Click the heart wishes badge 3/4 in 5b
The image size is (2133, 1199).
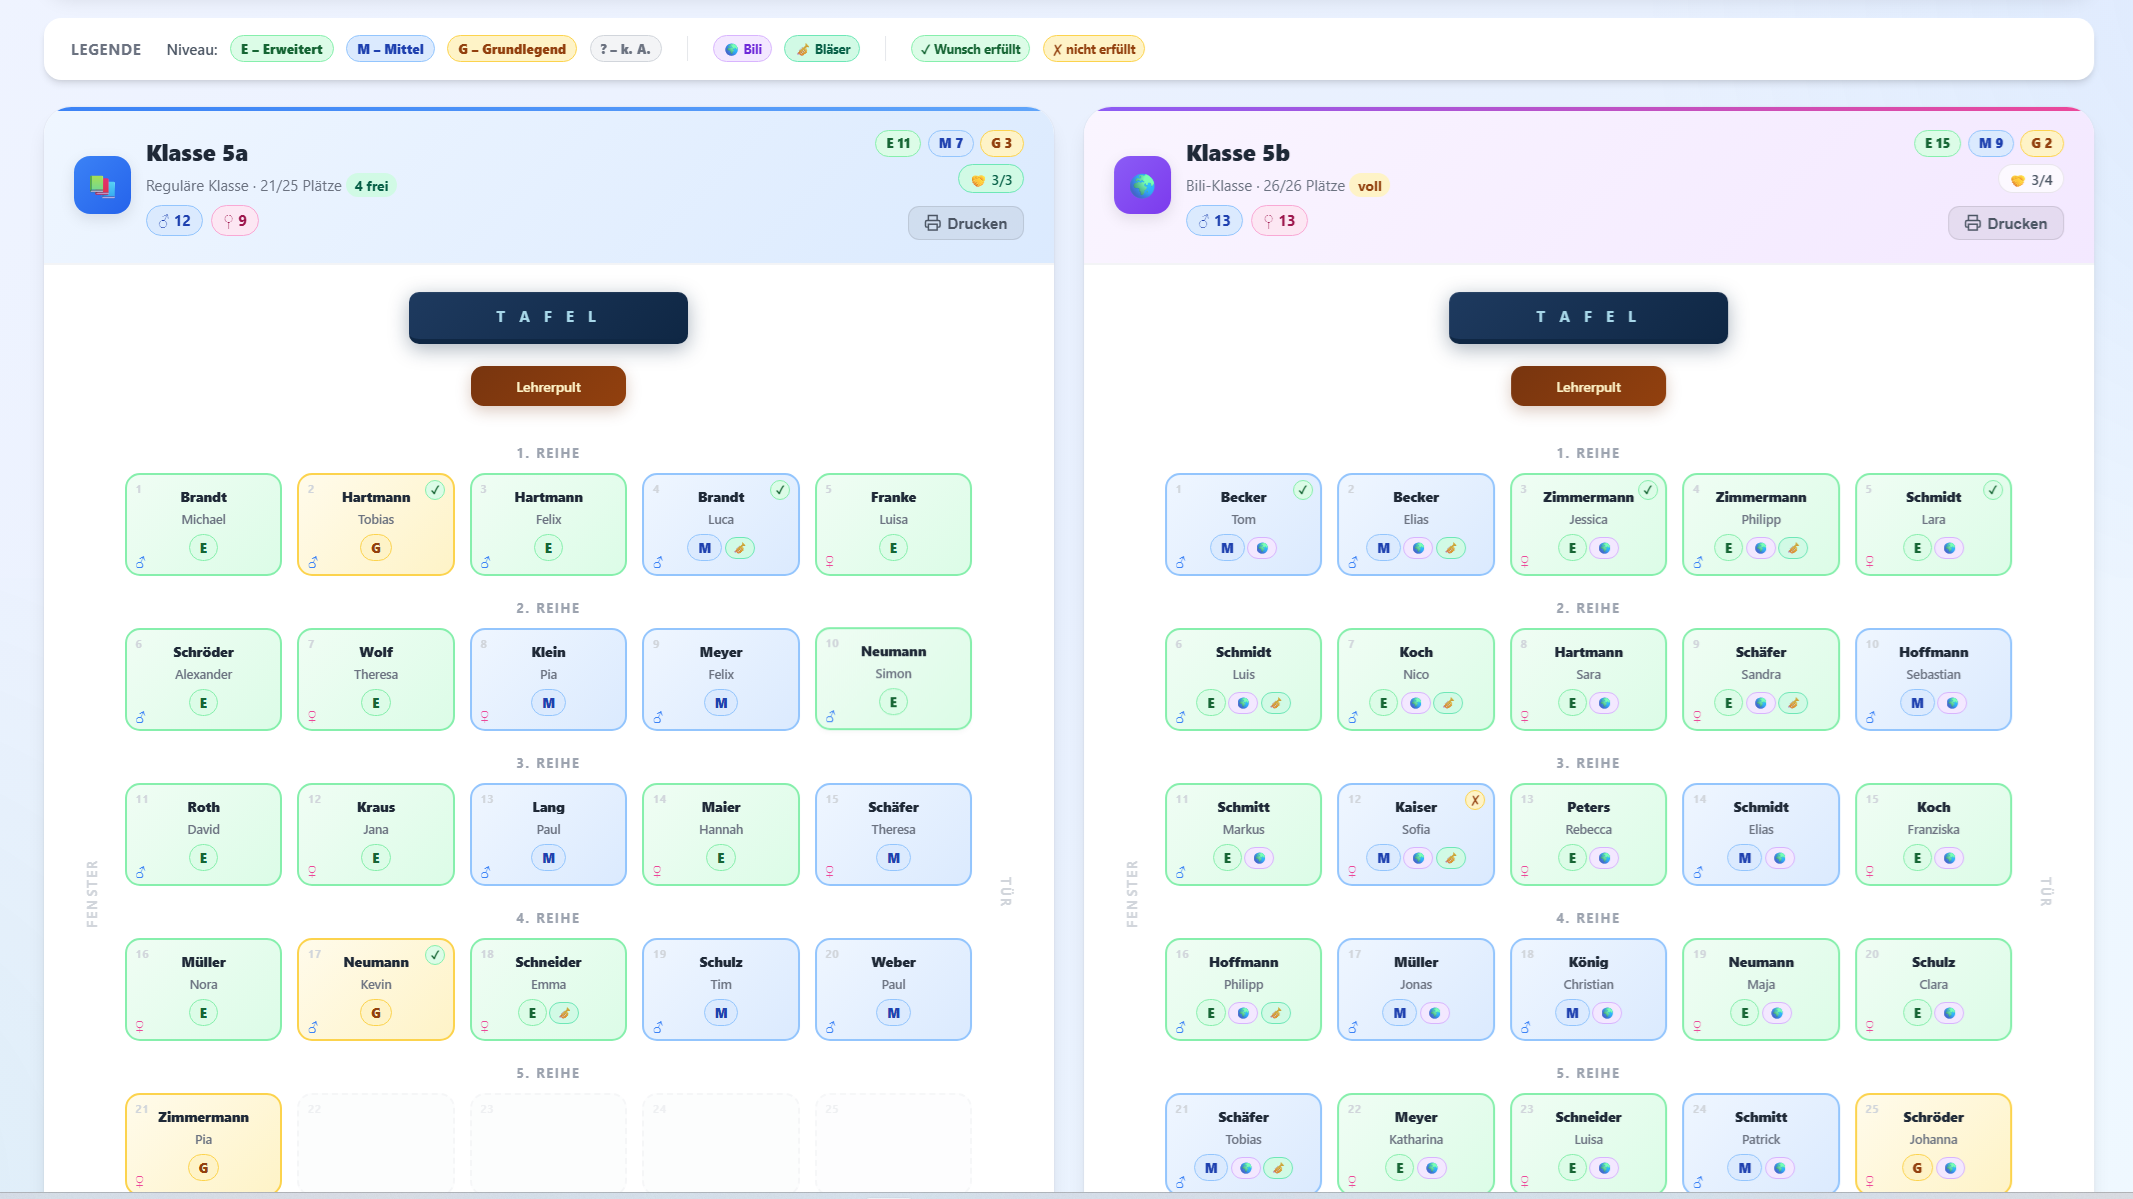[2031, 180]
